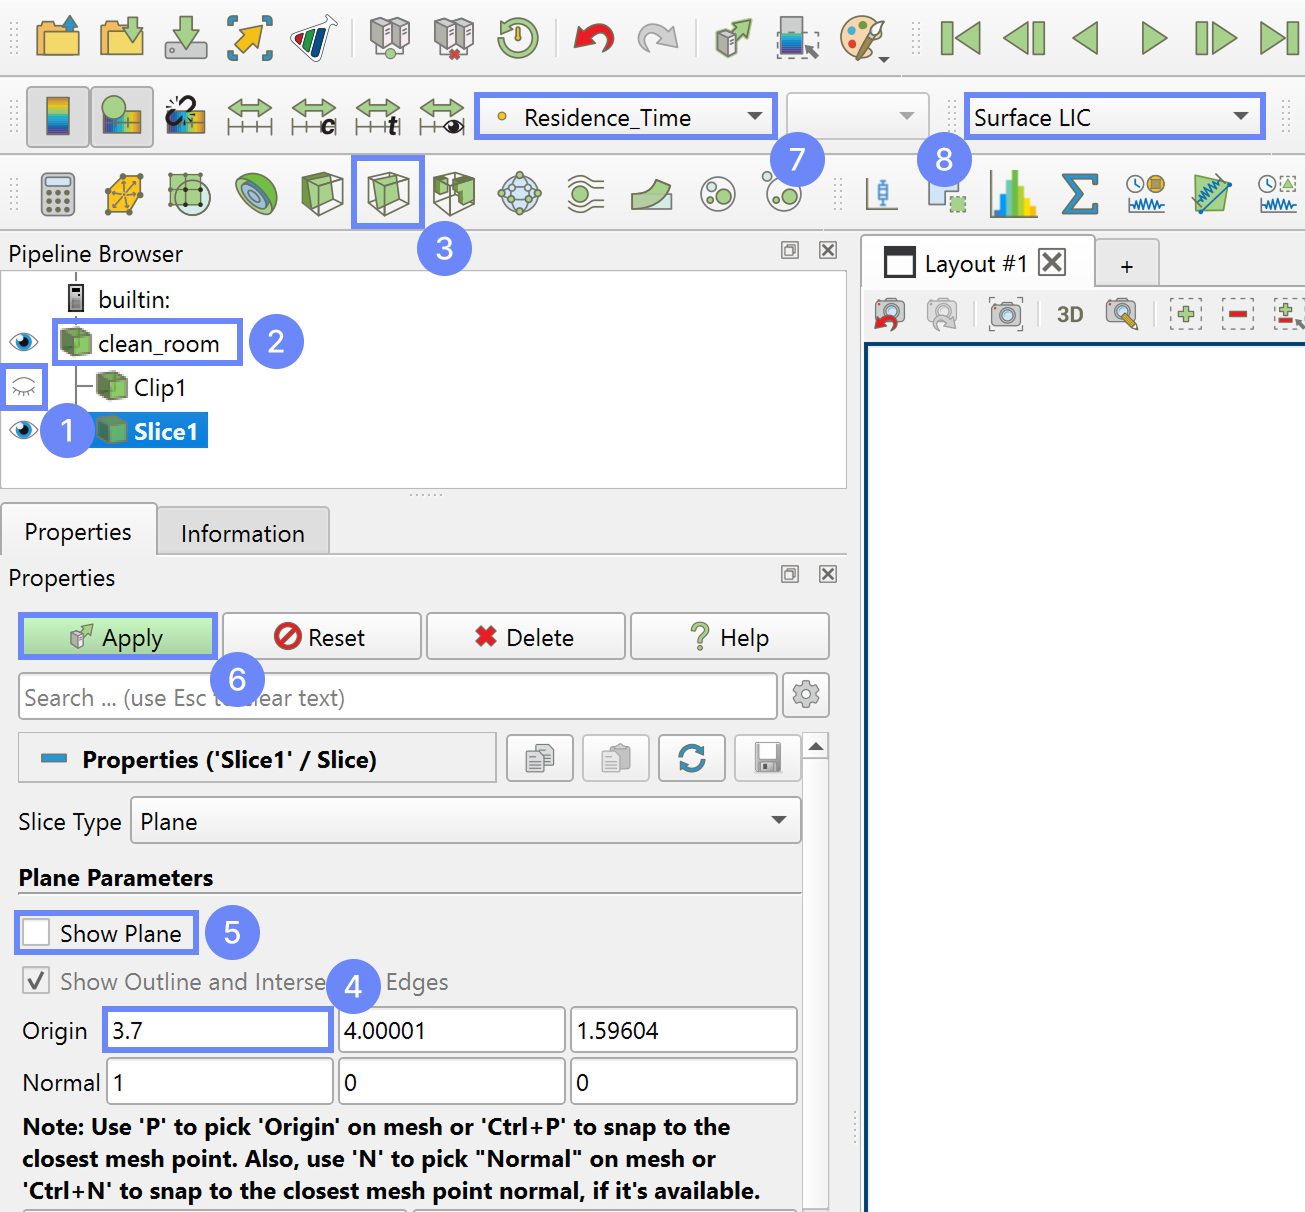Switch to the Information tab
The image size is (1305, 1212).
click(x=242, y=533)
